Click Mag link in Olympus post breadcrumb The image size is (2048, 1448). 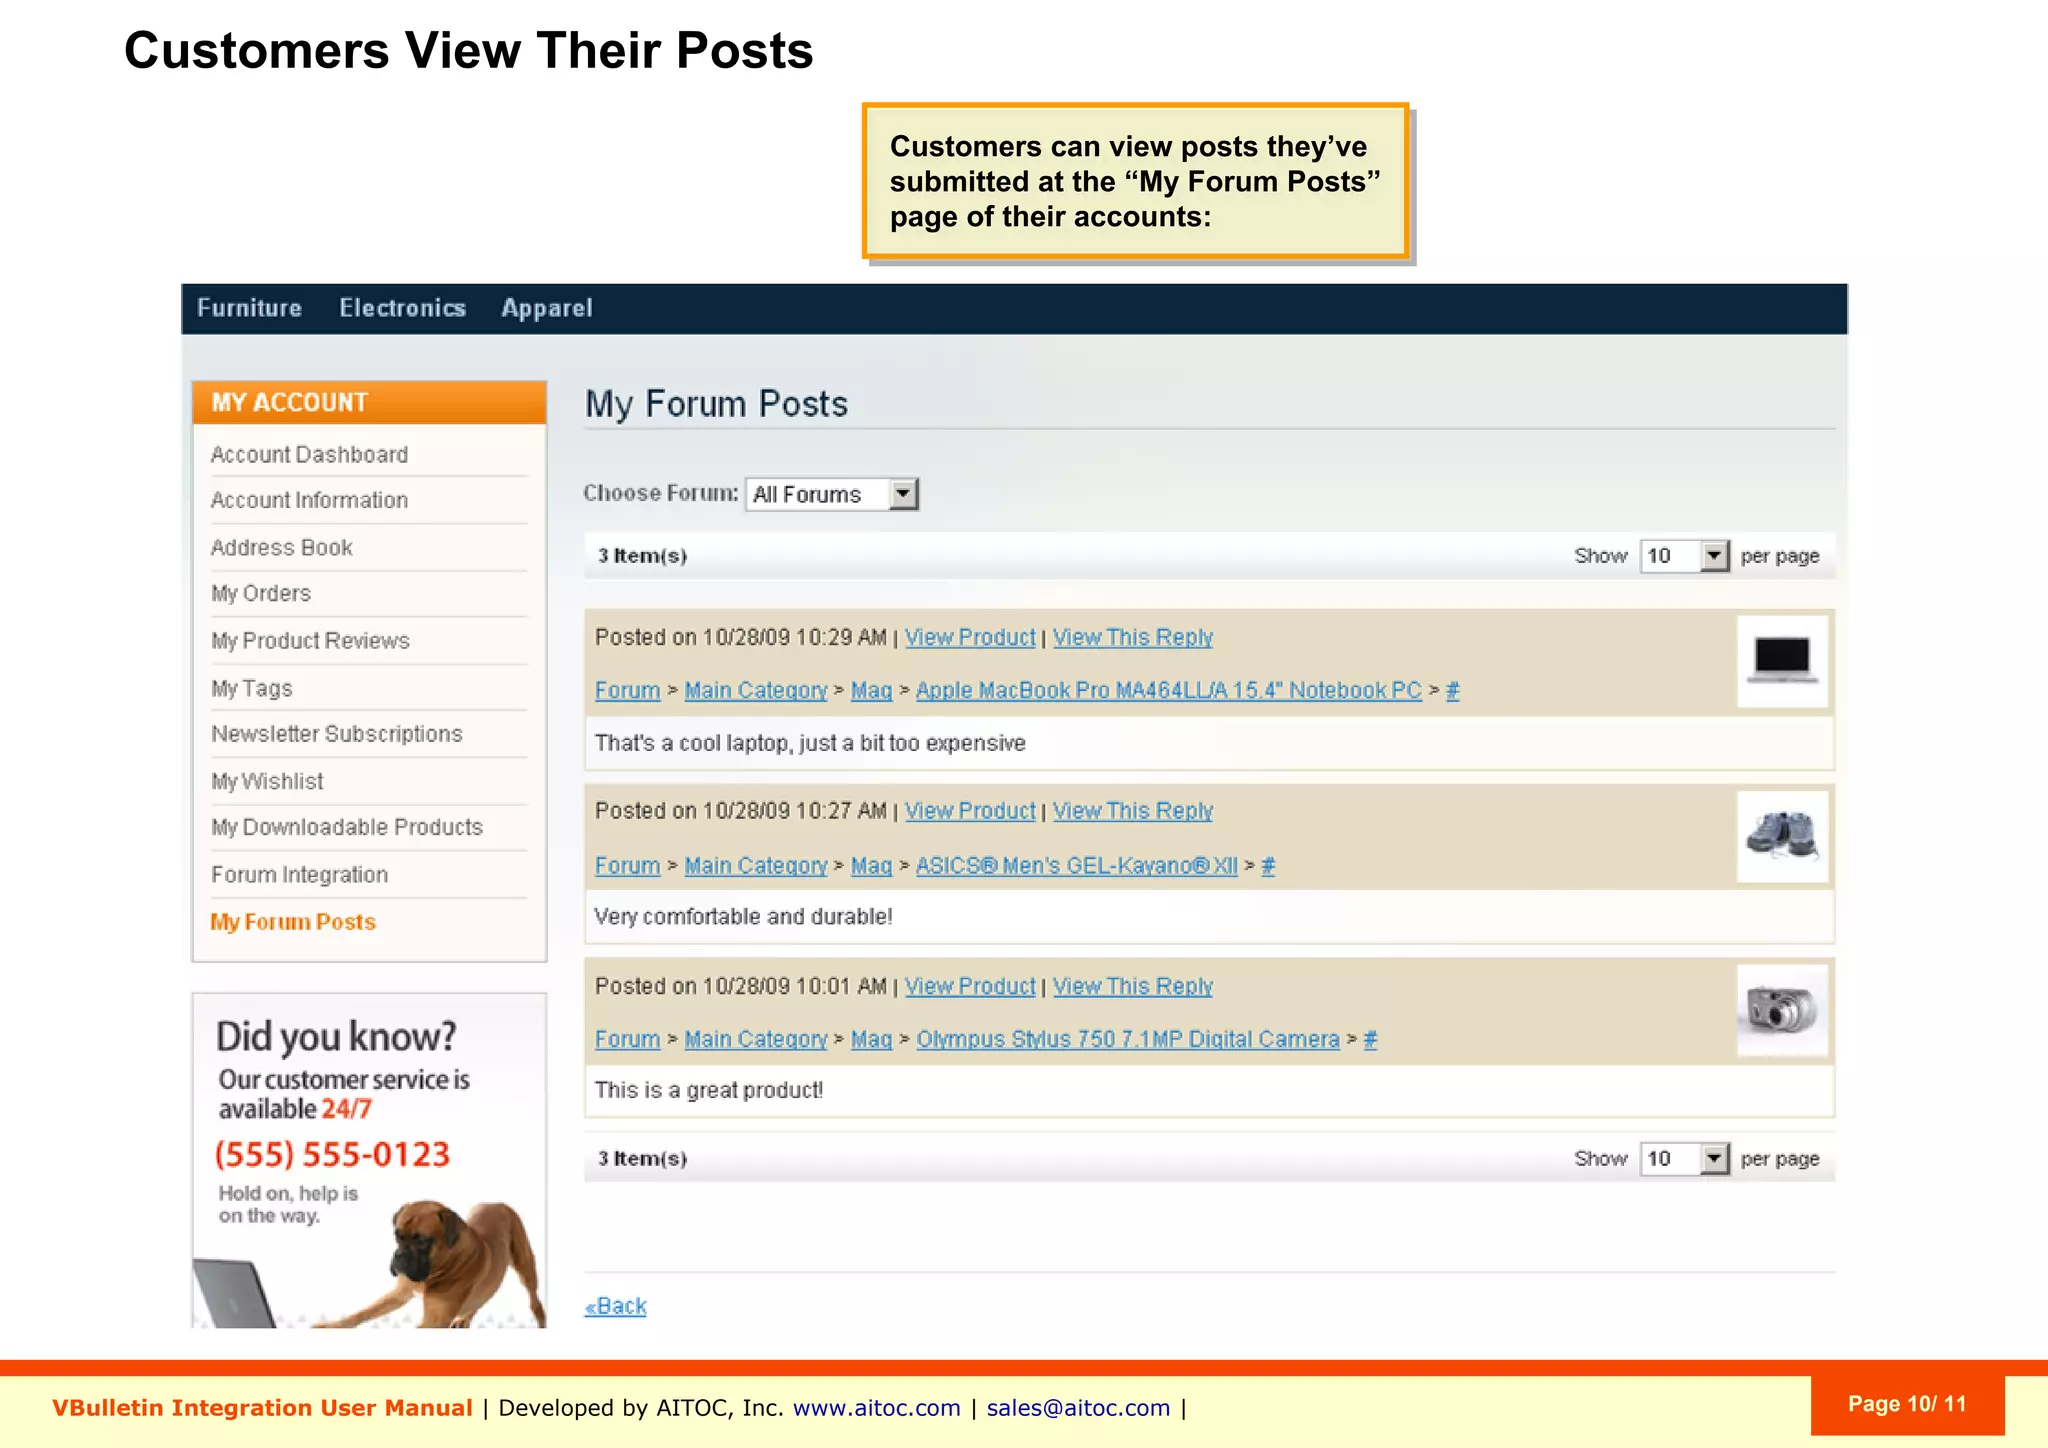click(871, 1039)
